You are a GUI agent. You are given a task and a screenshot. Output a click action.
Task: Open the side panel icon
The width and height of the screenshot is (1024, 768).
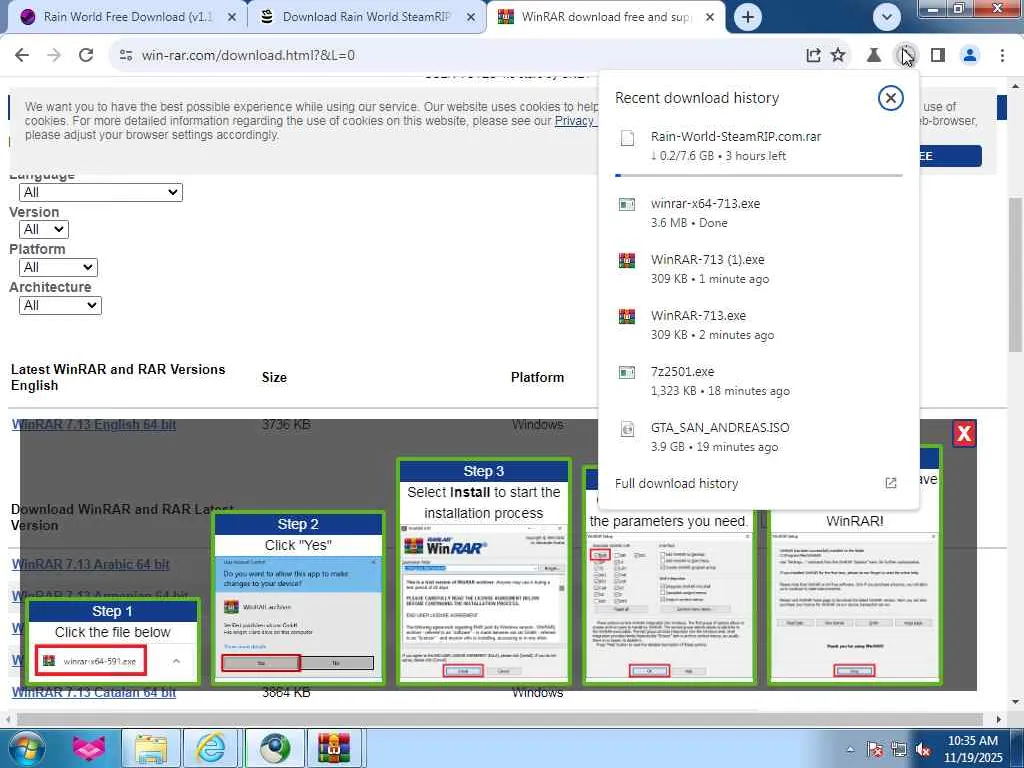click(x=938, y=56)
